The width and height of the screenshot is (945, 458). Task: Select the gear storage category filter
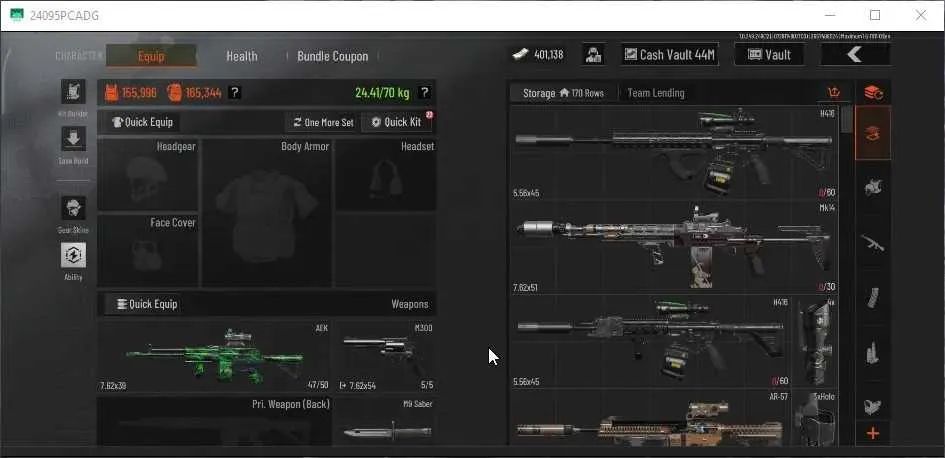click(x=873, y=187)
